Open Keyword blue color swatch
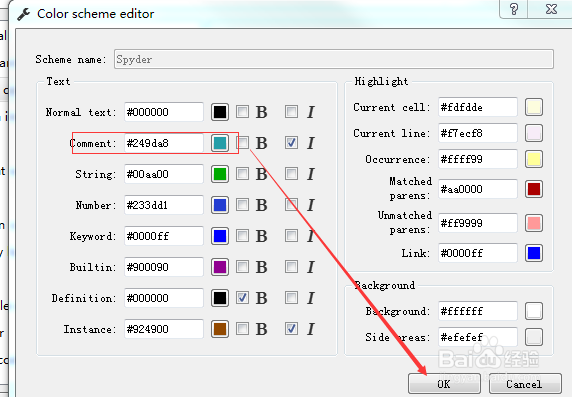Viewport: 572px width, 397px height. tap(220, 236)
